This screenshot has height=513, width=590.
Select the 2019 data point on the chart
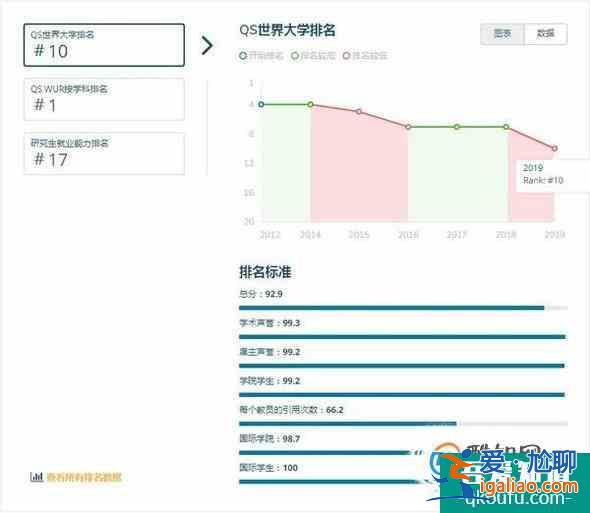point(555,148)
